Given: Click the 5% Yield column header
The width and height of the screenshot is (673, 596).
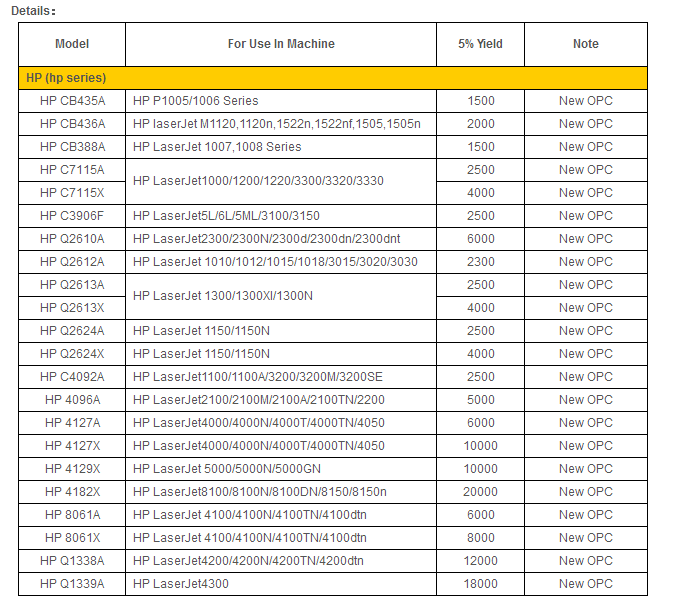Looking at the screenshot, I should pos(480,44).
